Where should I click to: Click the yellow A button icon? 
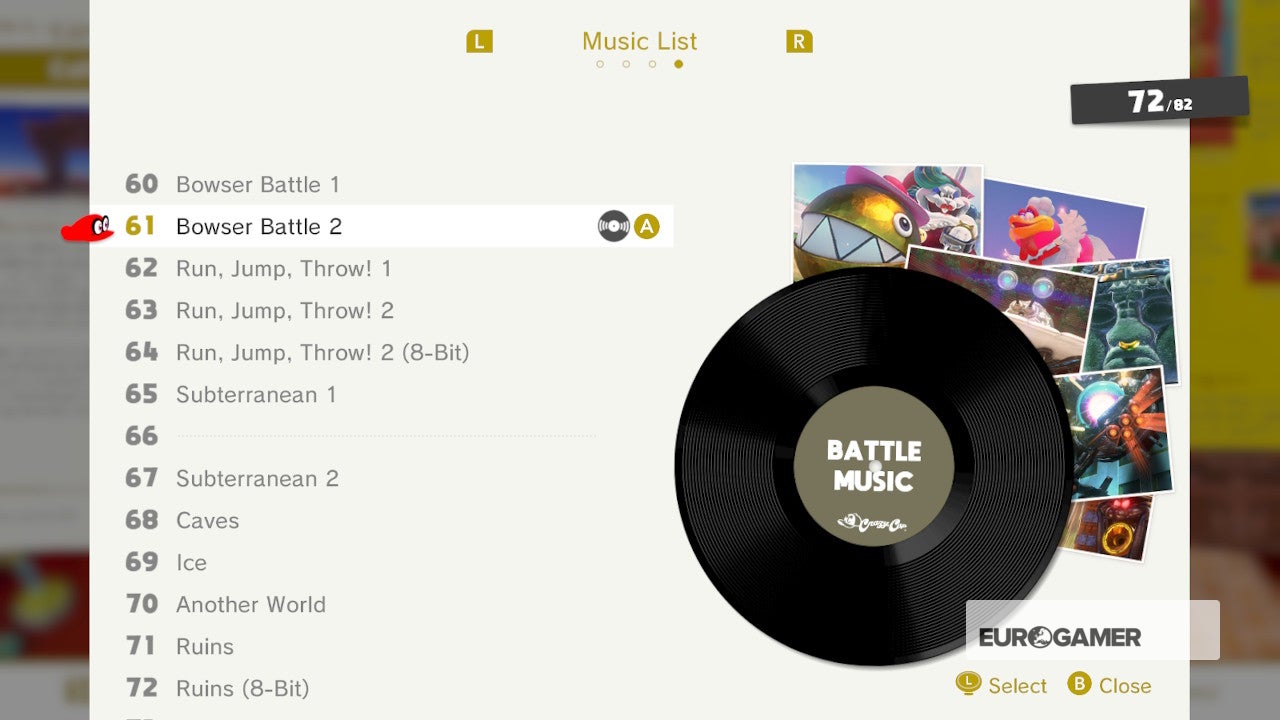(647, 227)
